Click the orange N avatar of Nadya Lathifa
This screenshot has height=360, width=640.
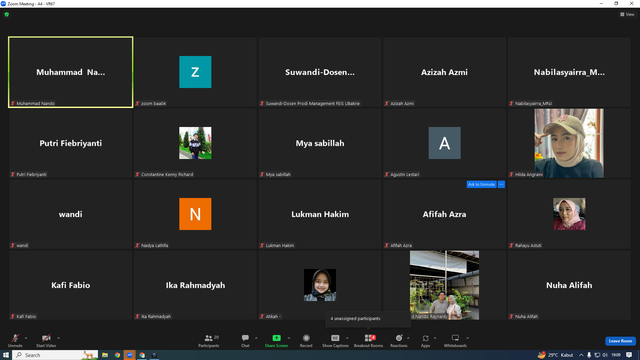(x=195, y=214)
